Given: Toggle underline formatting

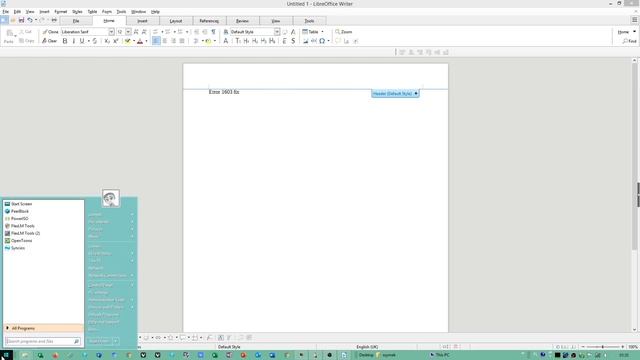Looking at the screenshot, I should tap(82, 41).
